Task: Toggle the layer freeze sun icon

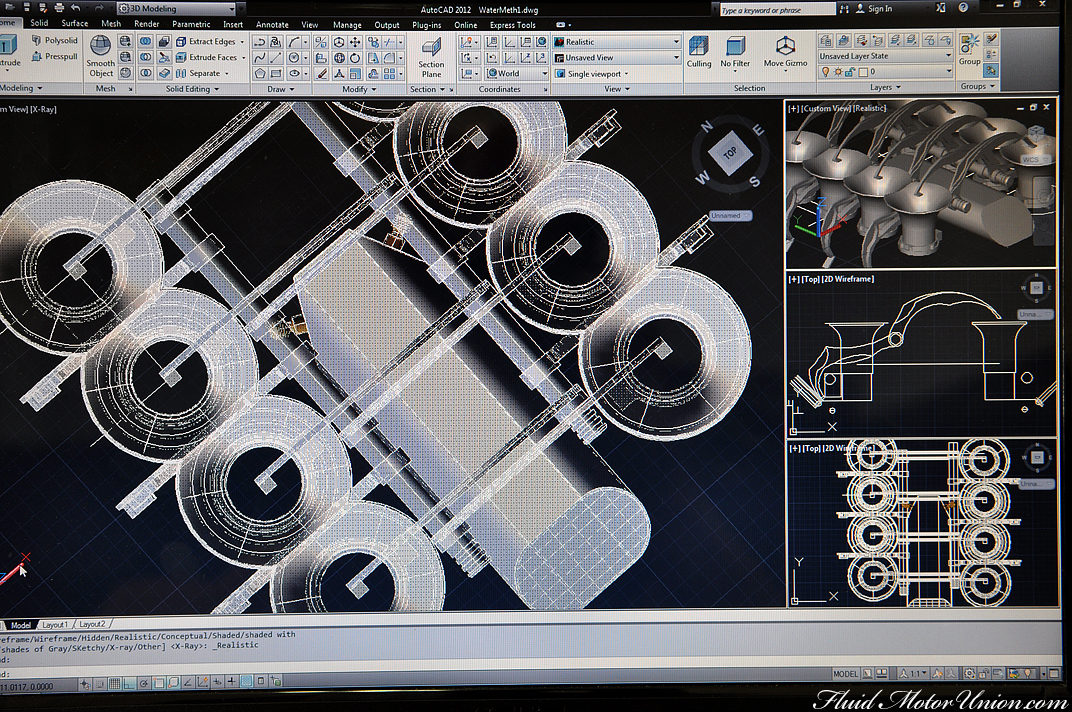Action: pyautogui.click(x=838, y=72)
